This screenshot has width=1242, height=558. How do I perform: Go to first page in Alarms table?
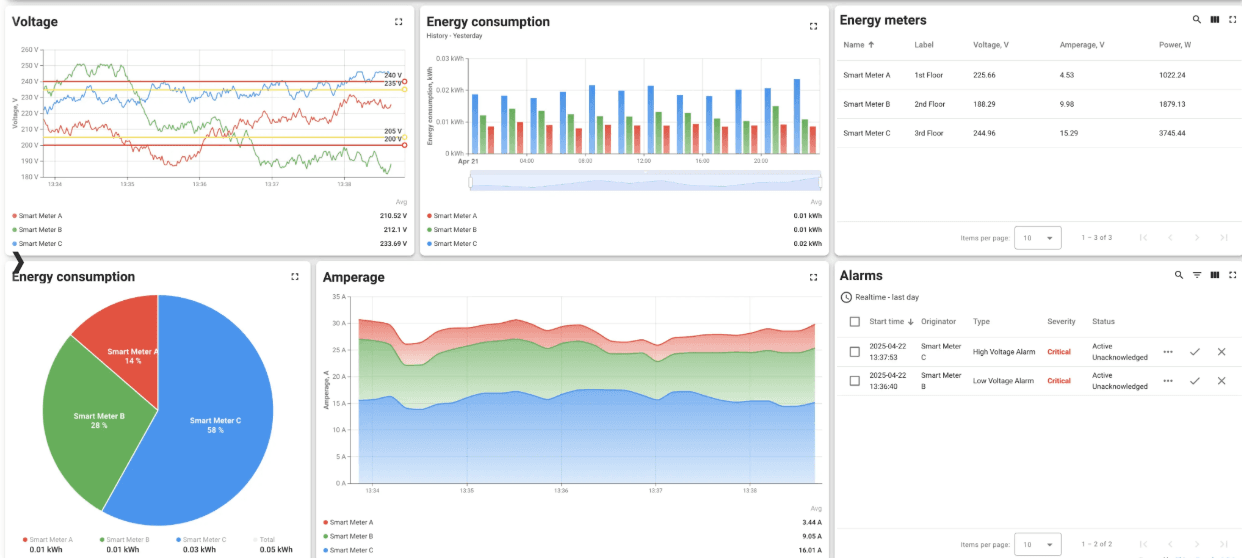pyautogui.click(x=1143, y=544)
